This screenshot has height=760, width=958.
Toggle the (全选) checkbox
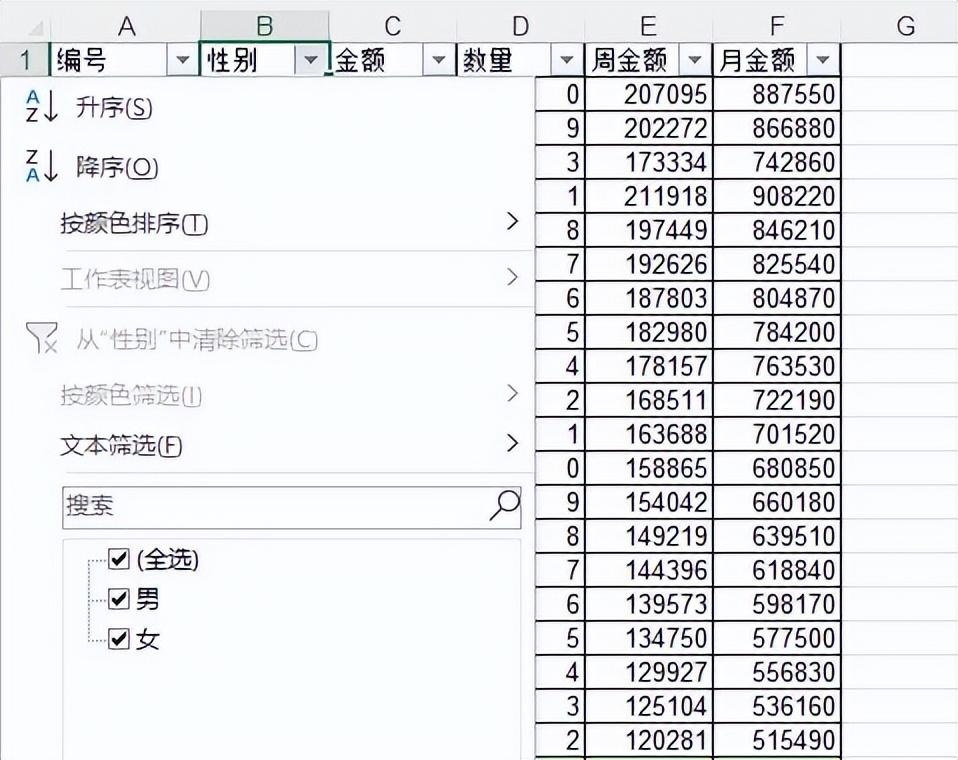[119, 558]
